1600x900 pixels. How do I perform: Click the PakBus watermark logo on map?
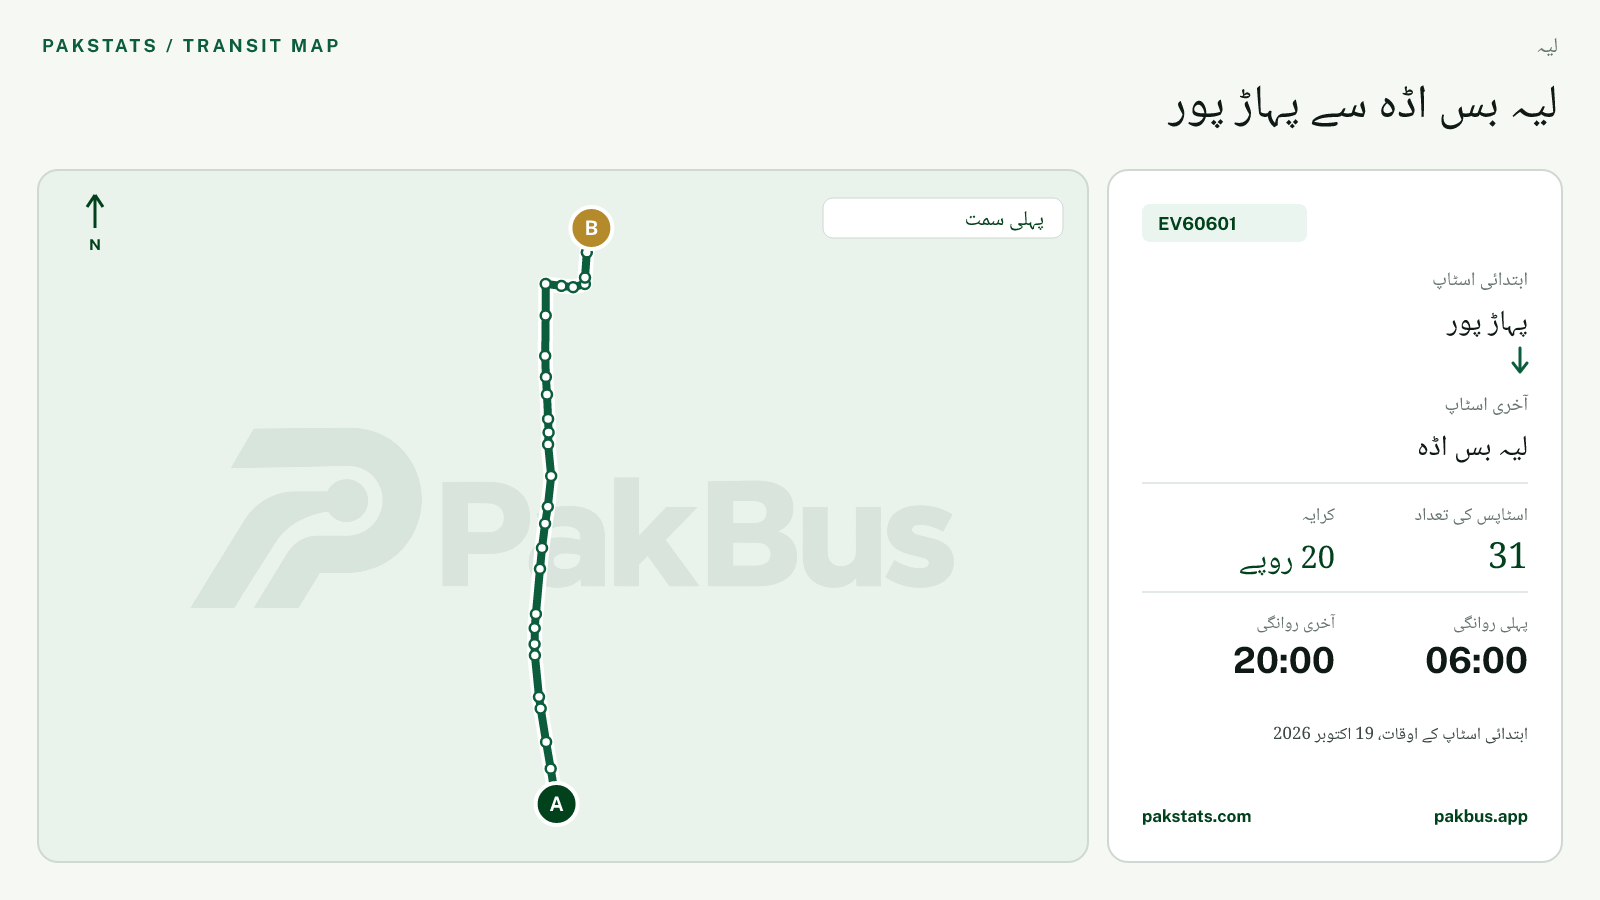572,518
